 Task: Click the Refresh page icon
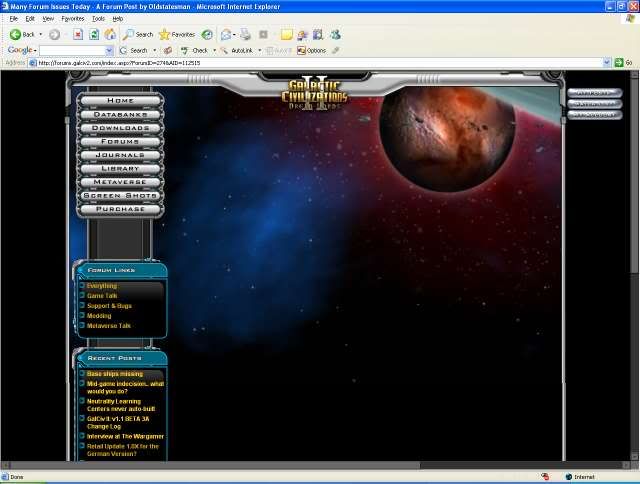click(94, 35)
